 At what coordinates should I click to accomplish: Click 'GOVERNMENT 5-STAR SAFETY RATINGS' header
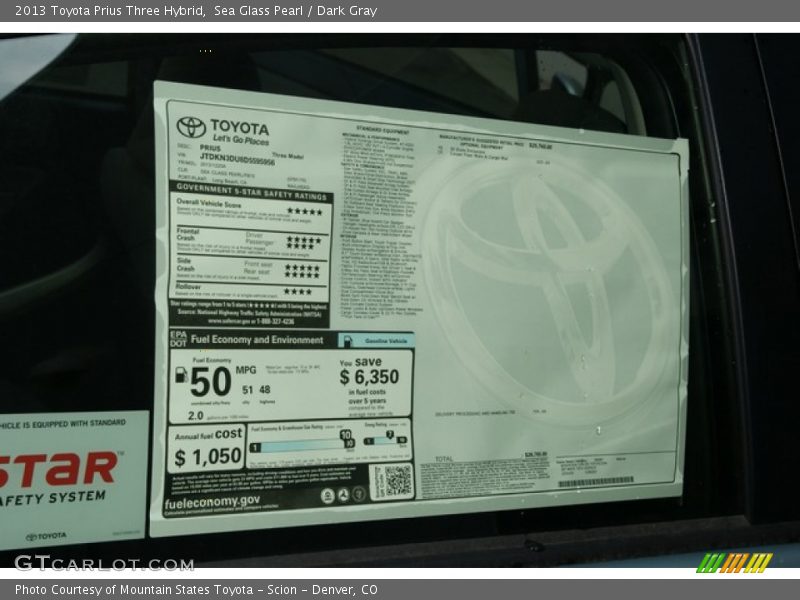pos(252,192)
